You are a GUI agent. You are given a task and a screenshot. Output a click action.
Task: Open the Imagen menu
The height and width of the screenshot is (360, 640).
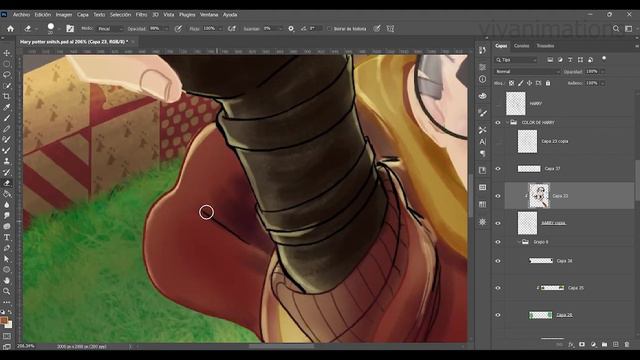64,14
